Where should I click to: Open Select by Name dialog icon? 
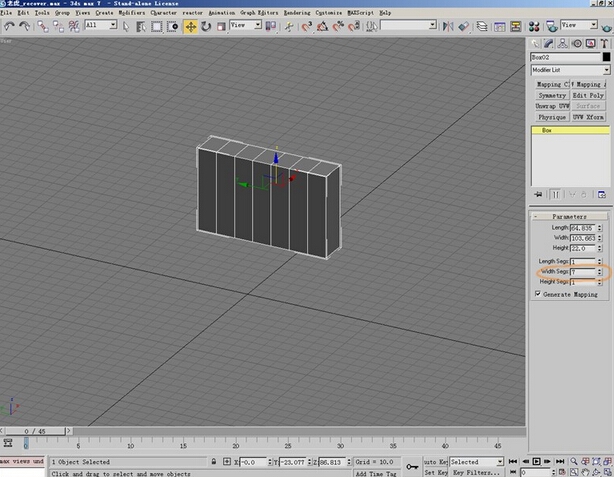[x=141, y=26]
